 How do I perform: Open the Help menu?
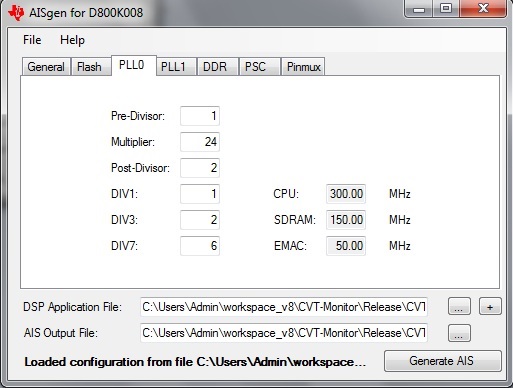[x=72, y=40]
